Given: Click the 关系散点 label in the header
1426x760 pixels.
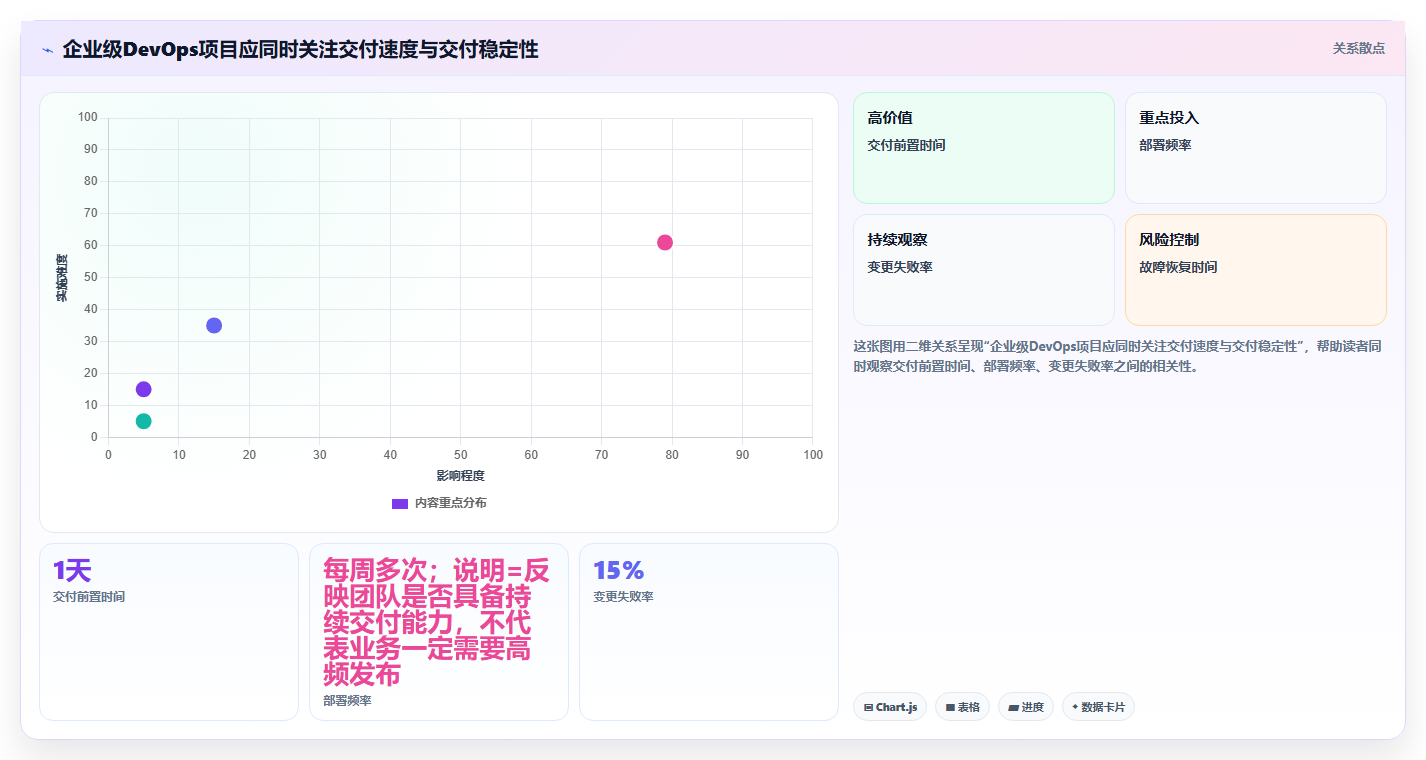Looking at the screenshot, I should pos(1358,48).
